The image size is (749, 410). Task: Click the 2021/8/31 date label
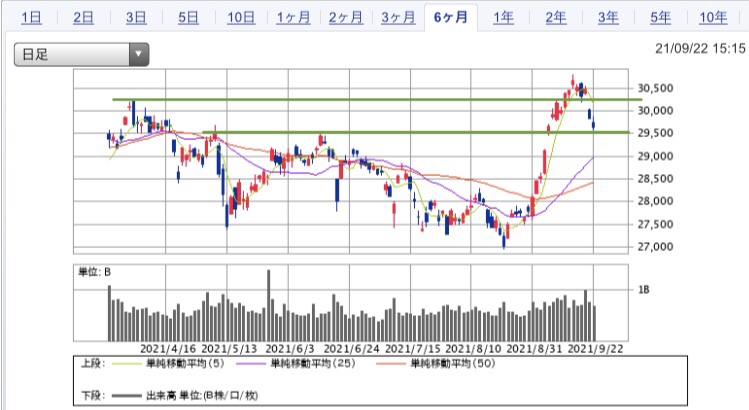pos(534,348)
